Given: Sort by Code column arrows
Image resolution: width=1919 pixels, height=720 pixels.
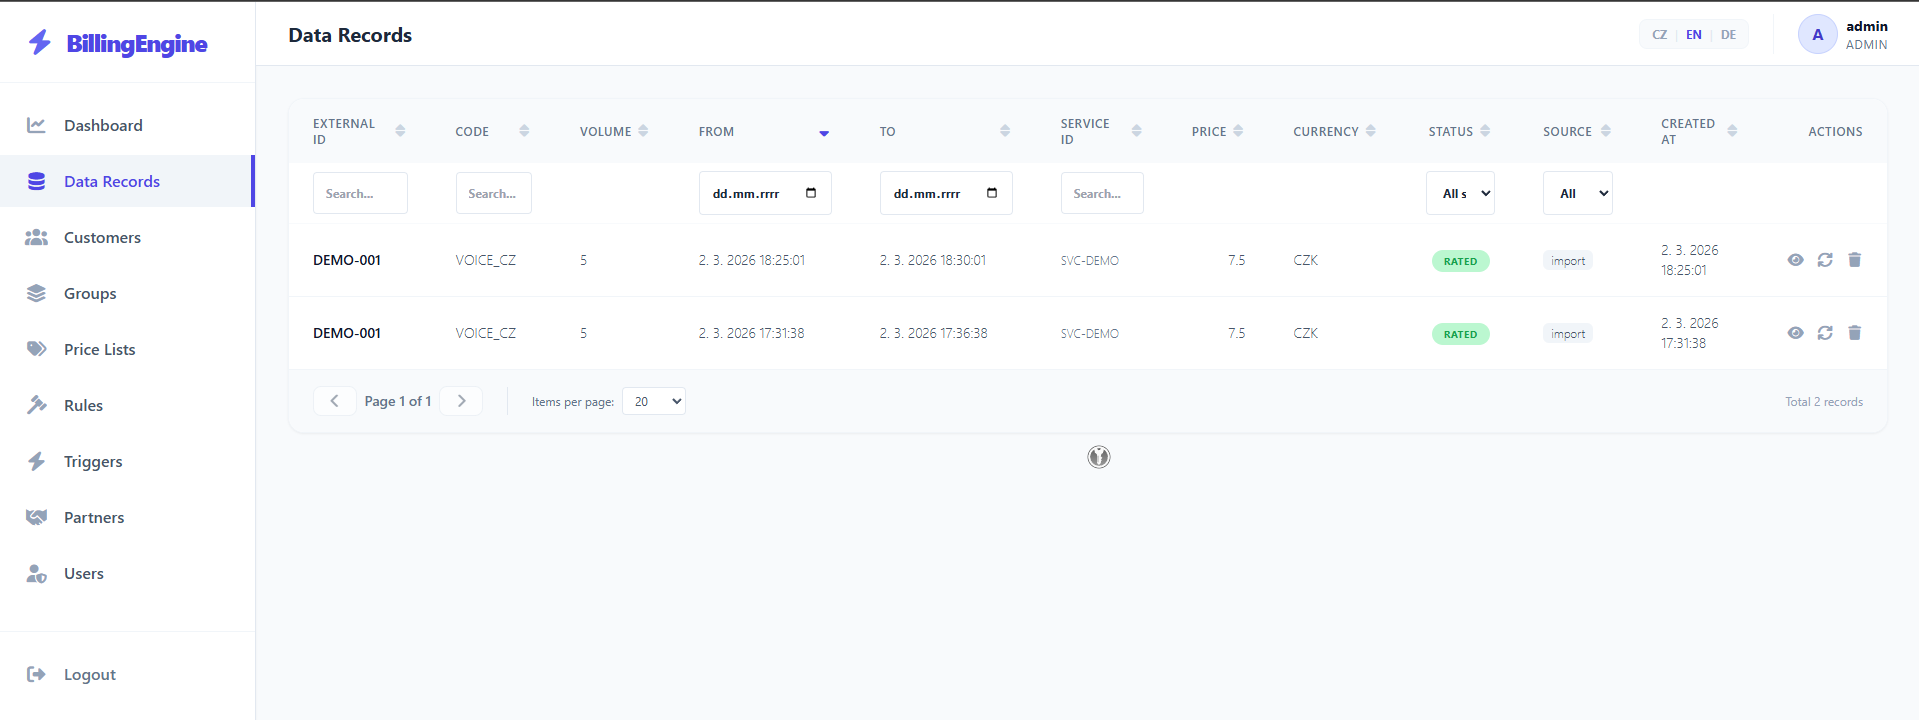Looking at the screenshot, I should point(524,131).
